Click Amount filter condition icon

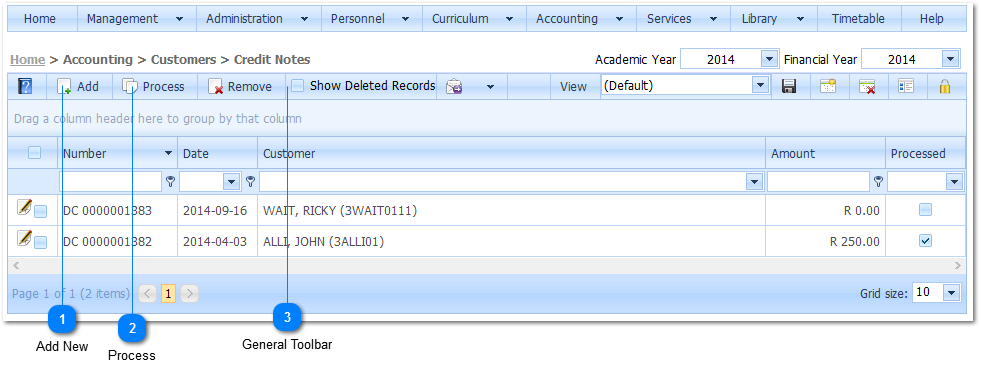(x=878, y=182)
